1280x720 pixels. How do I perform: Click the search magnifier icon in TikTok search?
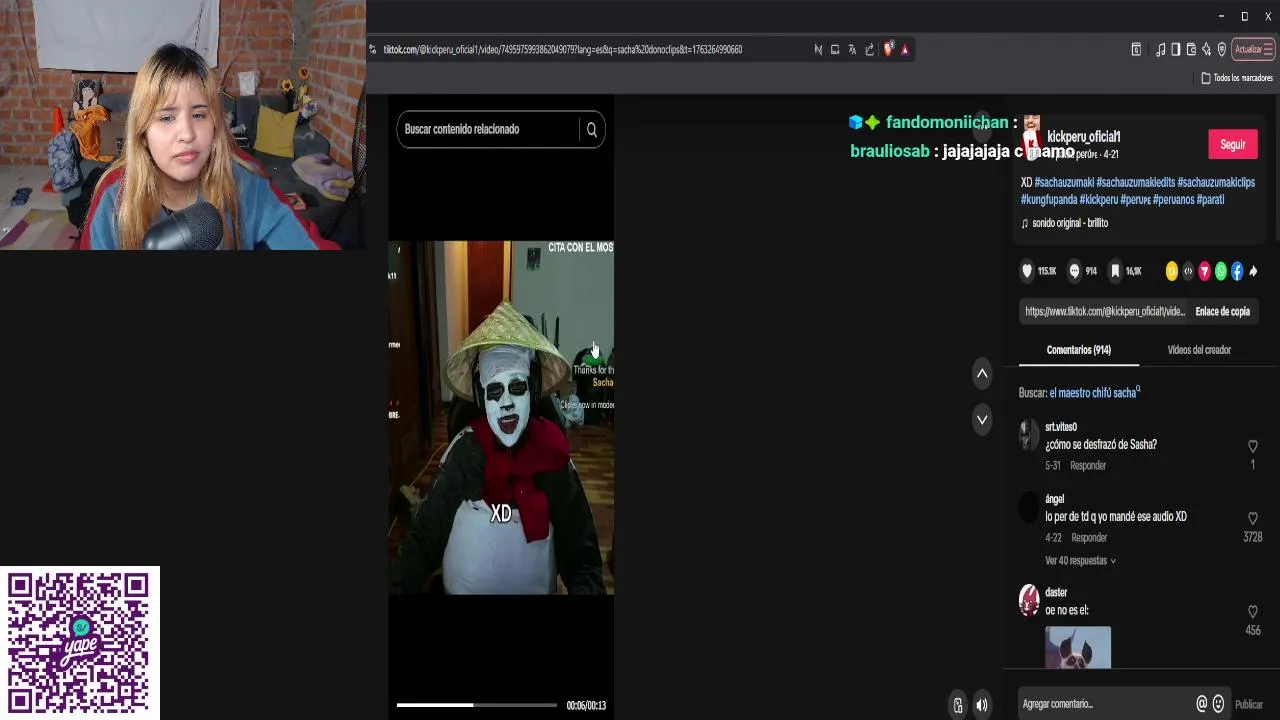click(x=591, y=129)
